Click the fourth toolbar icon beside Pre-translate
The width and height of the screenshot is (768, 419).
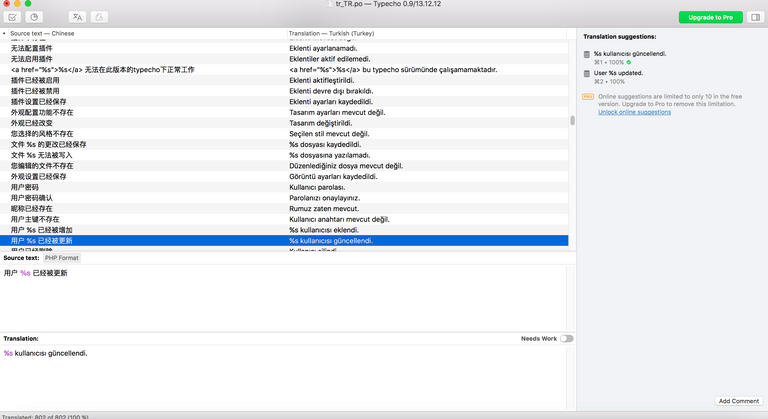click(99, 17)
